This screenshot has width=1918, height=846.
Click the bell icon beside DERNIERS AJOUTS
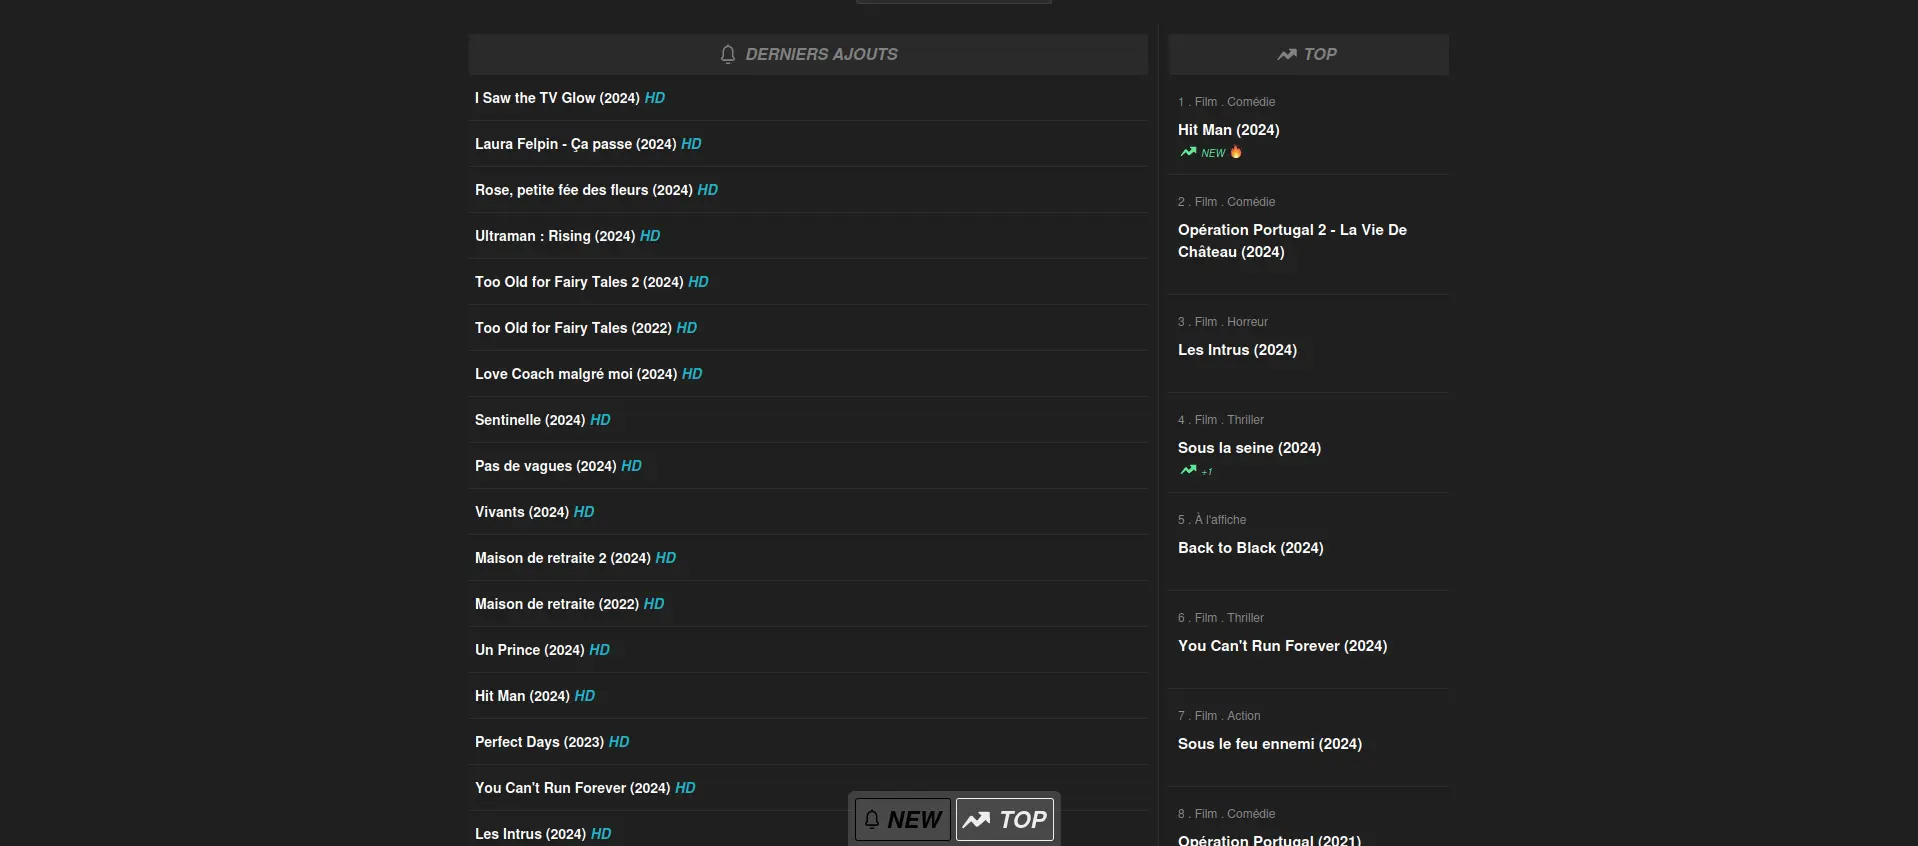728,54
